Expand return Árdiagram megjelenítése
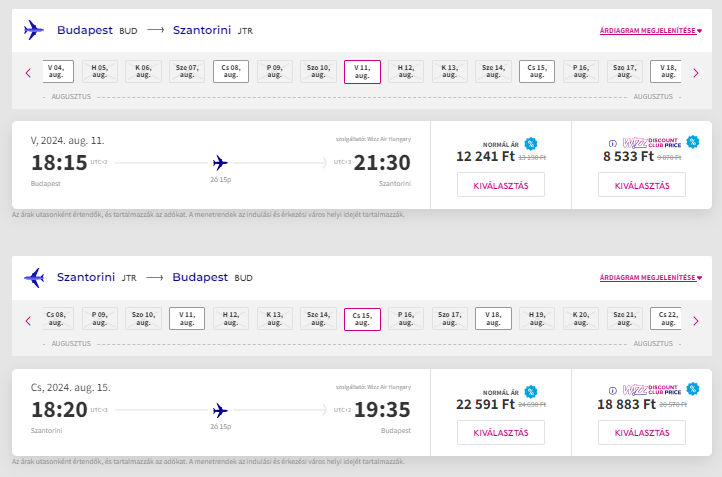 pos(651,278)
